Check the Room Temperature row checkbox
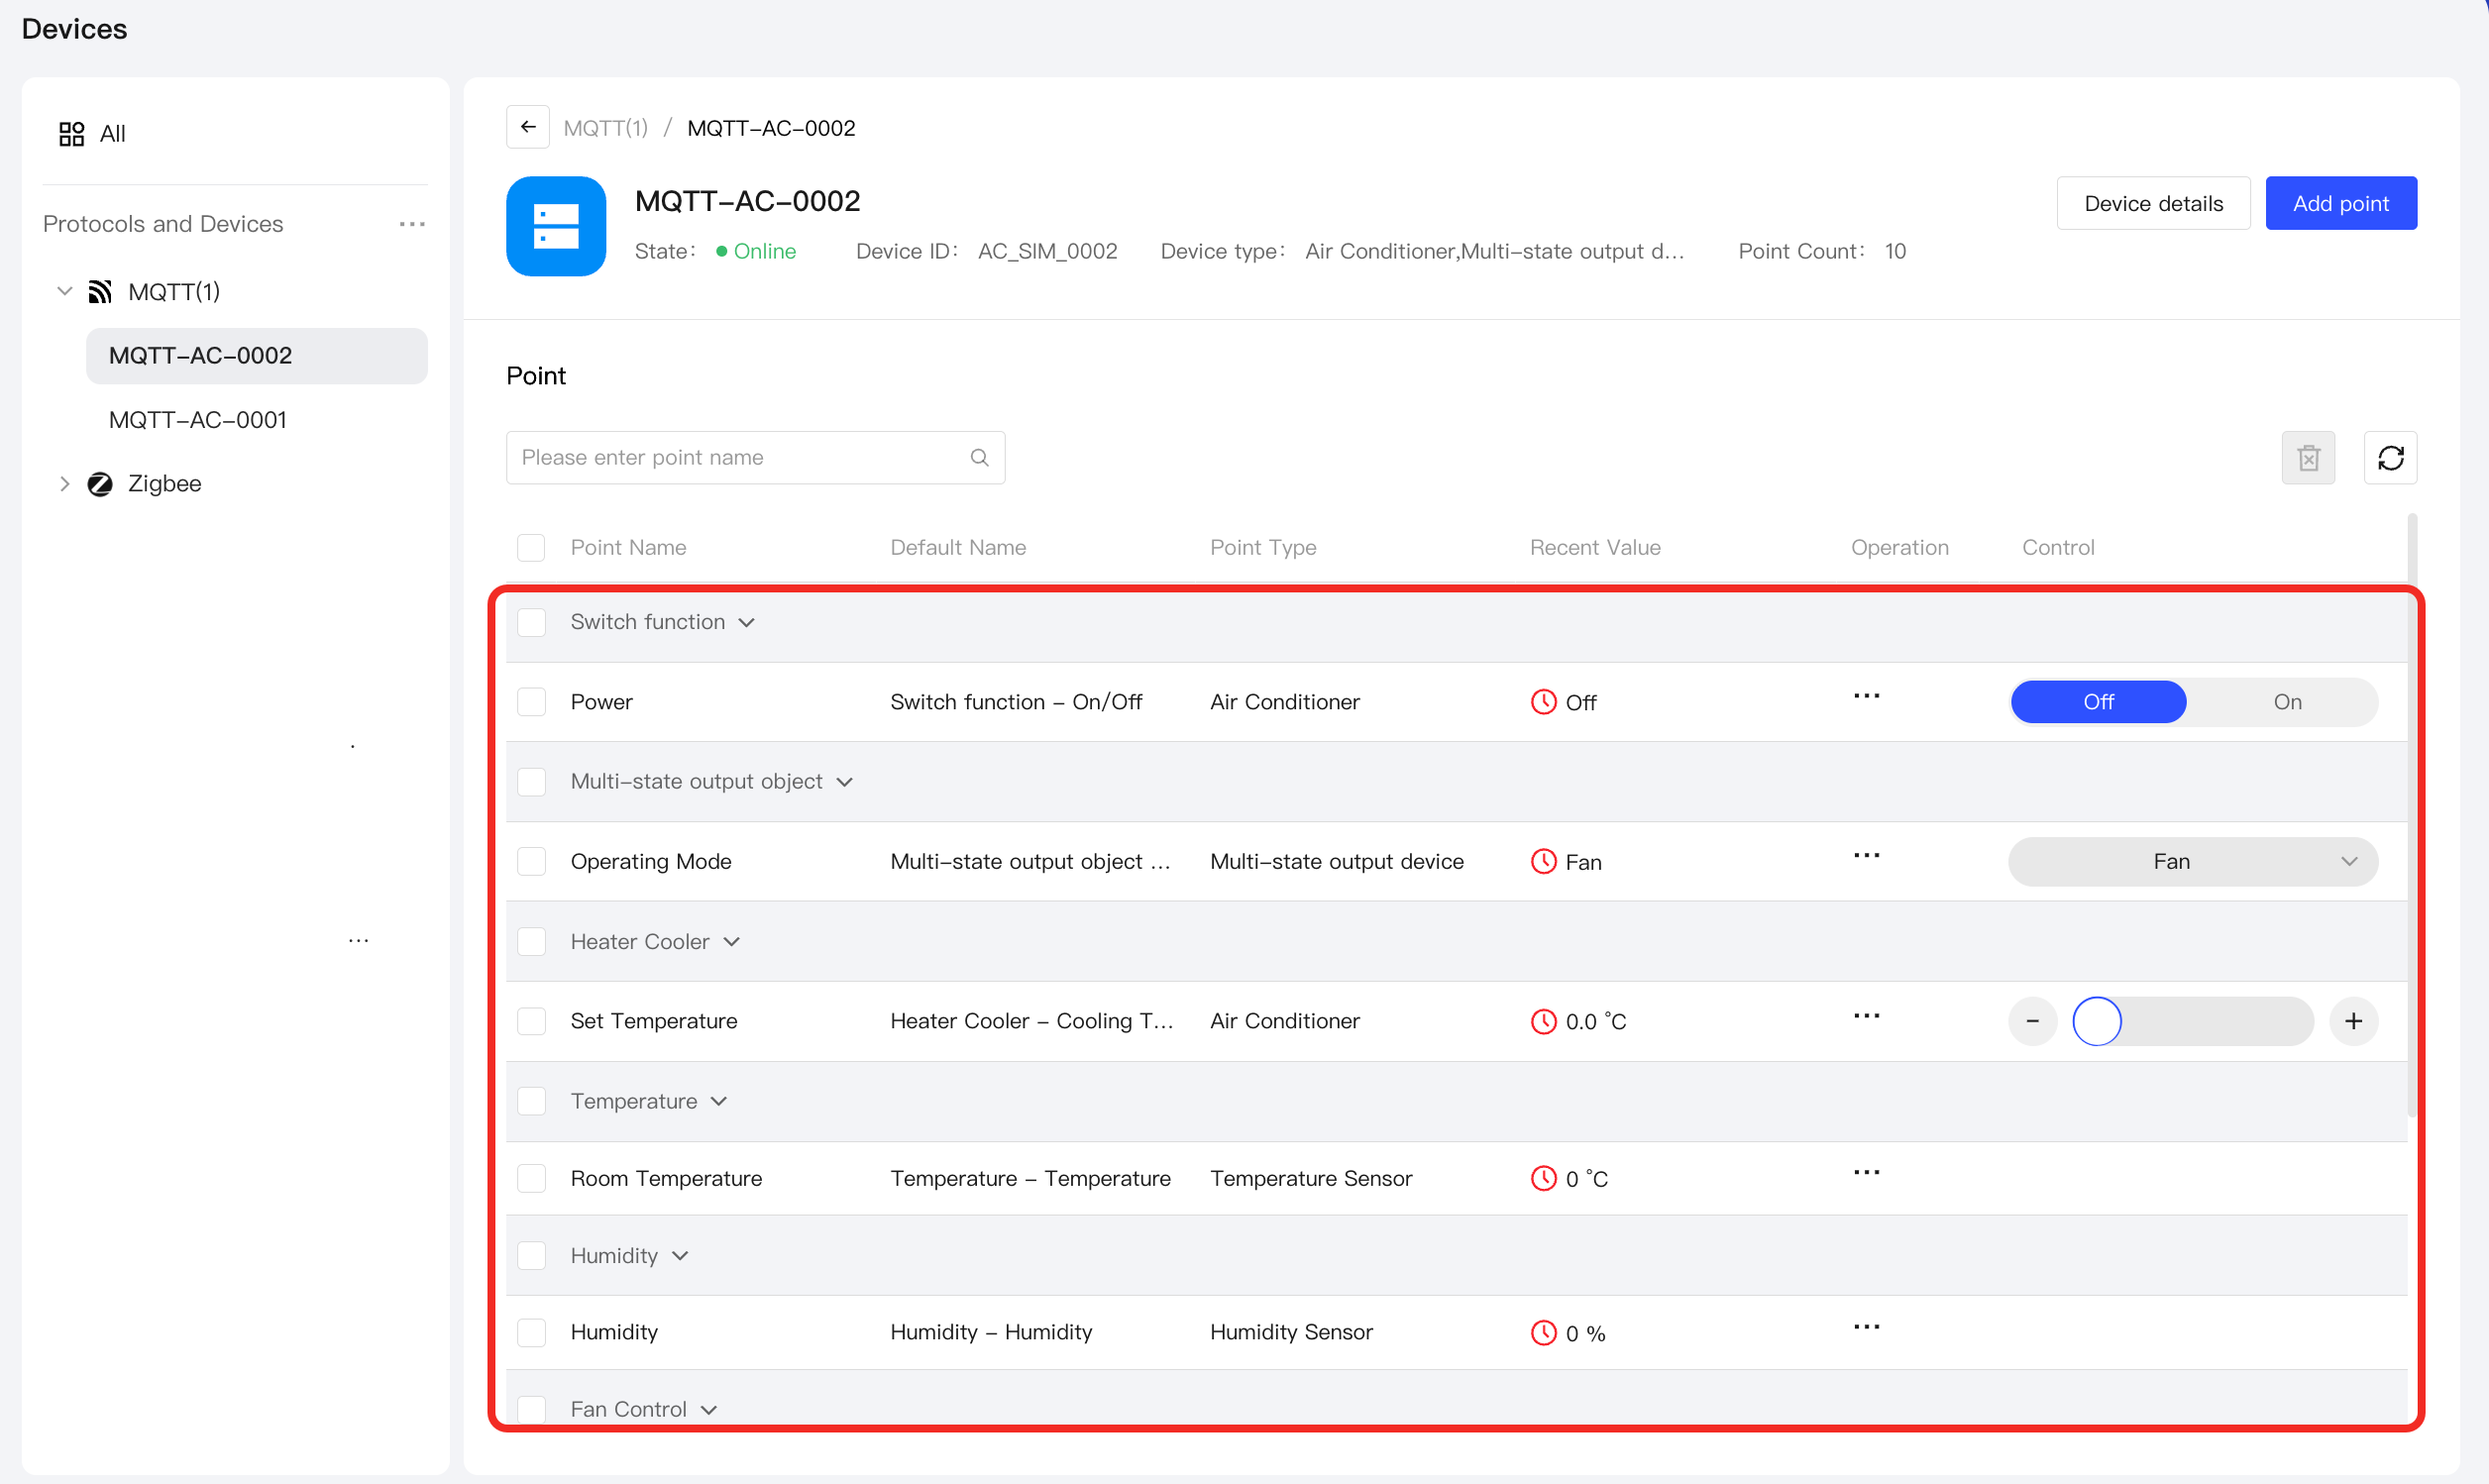The width and height of the screenshot is (2489, 1484). [x=531, y=1178]
